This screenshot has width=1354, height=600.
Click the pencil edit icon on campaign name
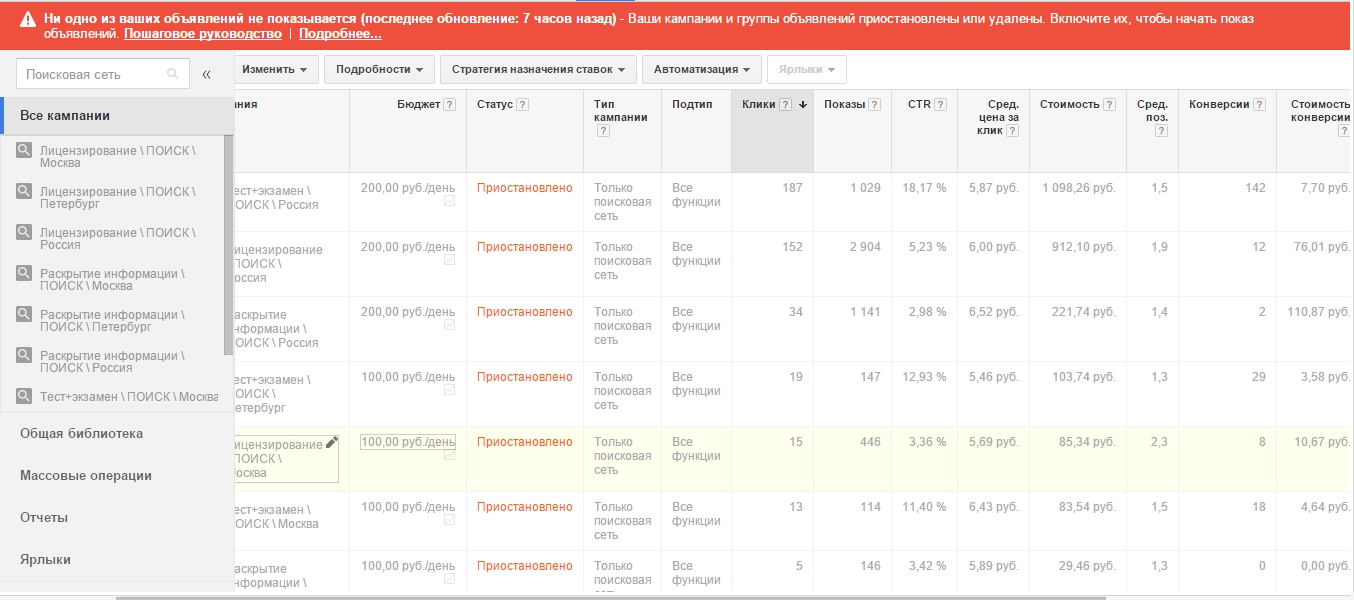pyautogui.click(x=332, y=442)
